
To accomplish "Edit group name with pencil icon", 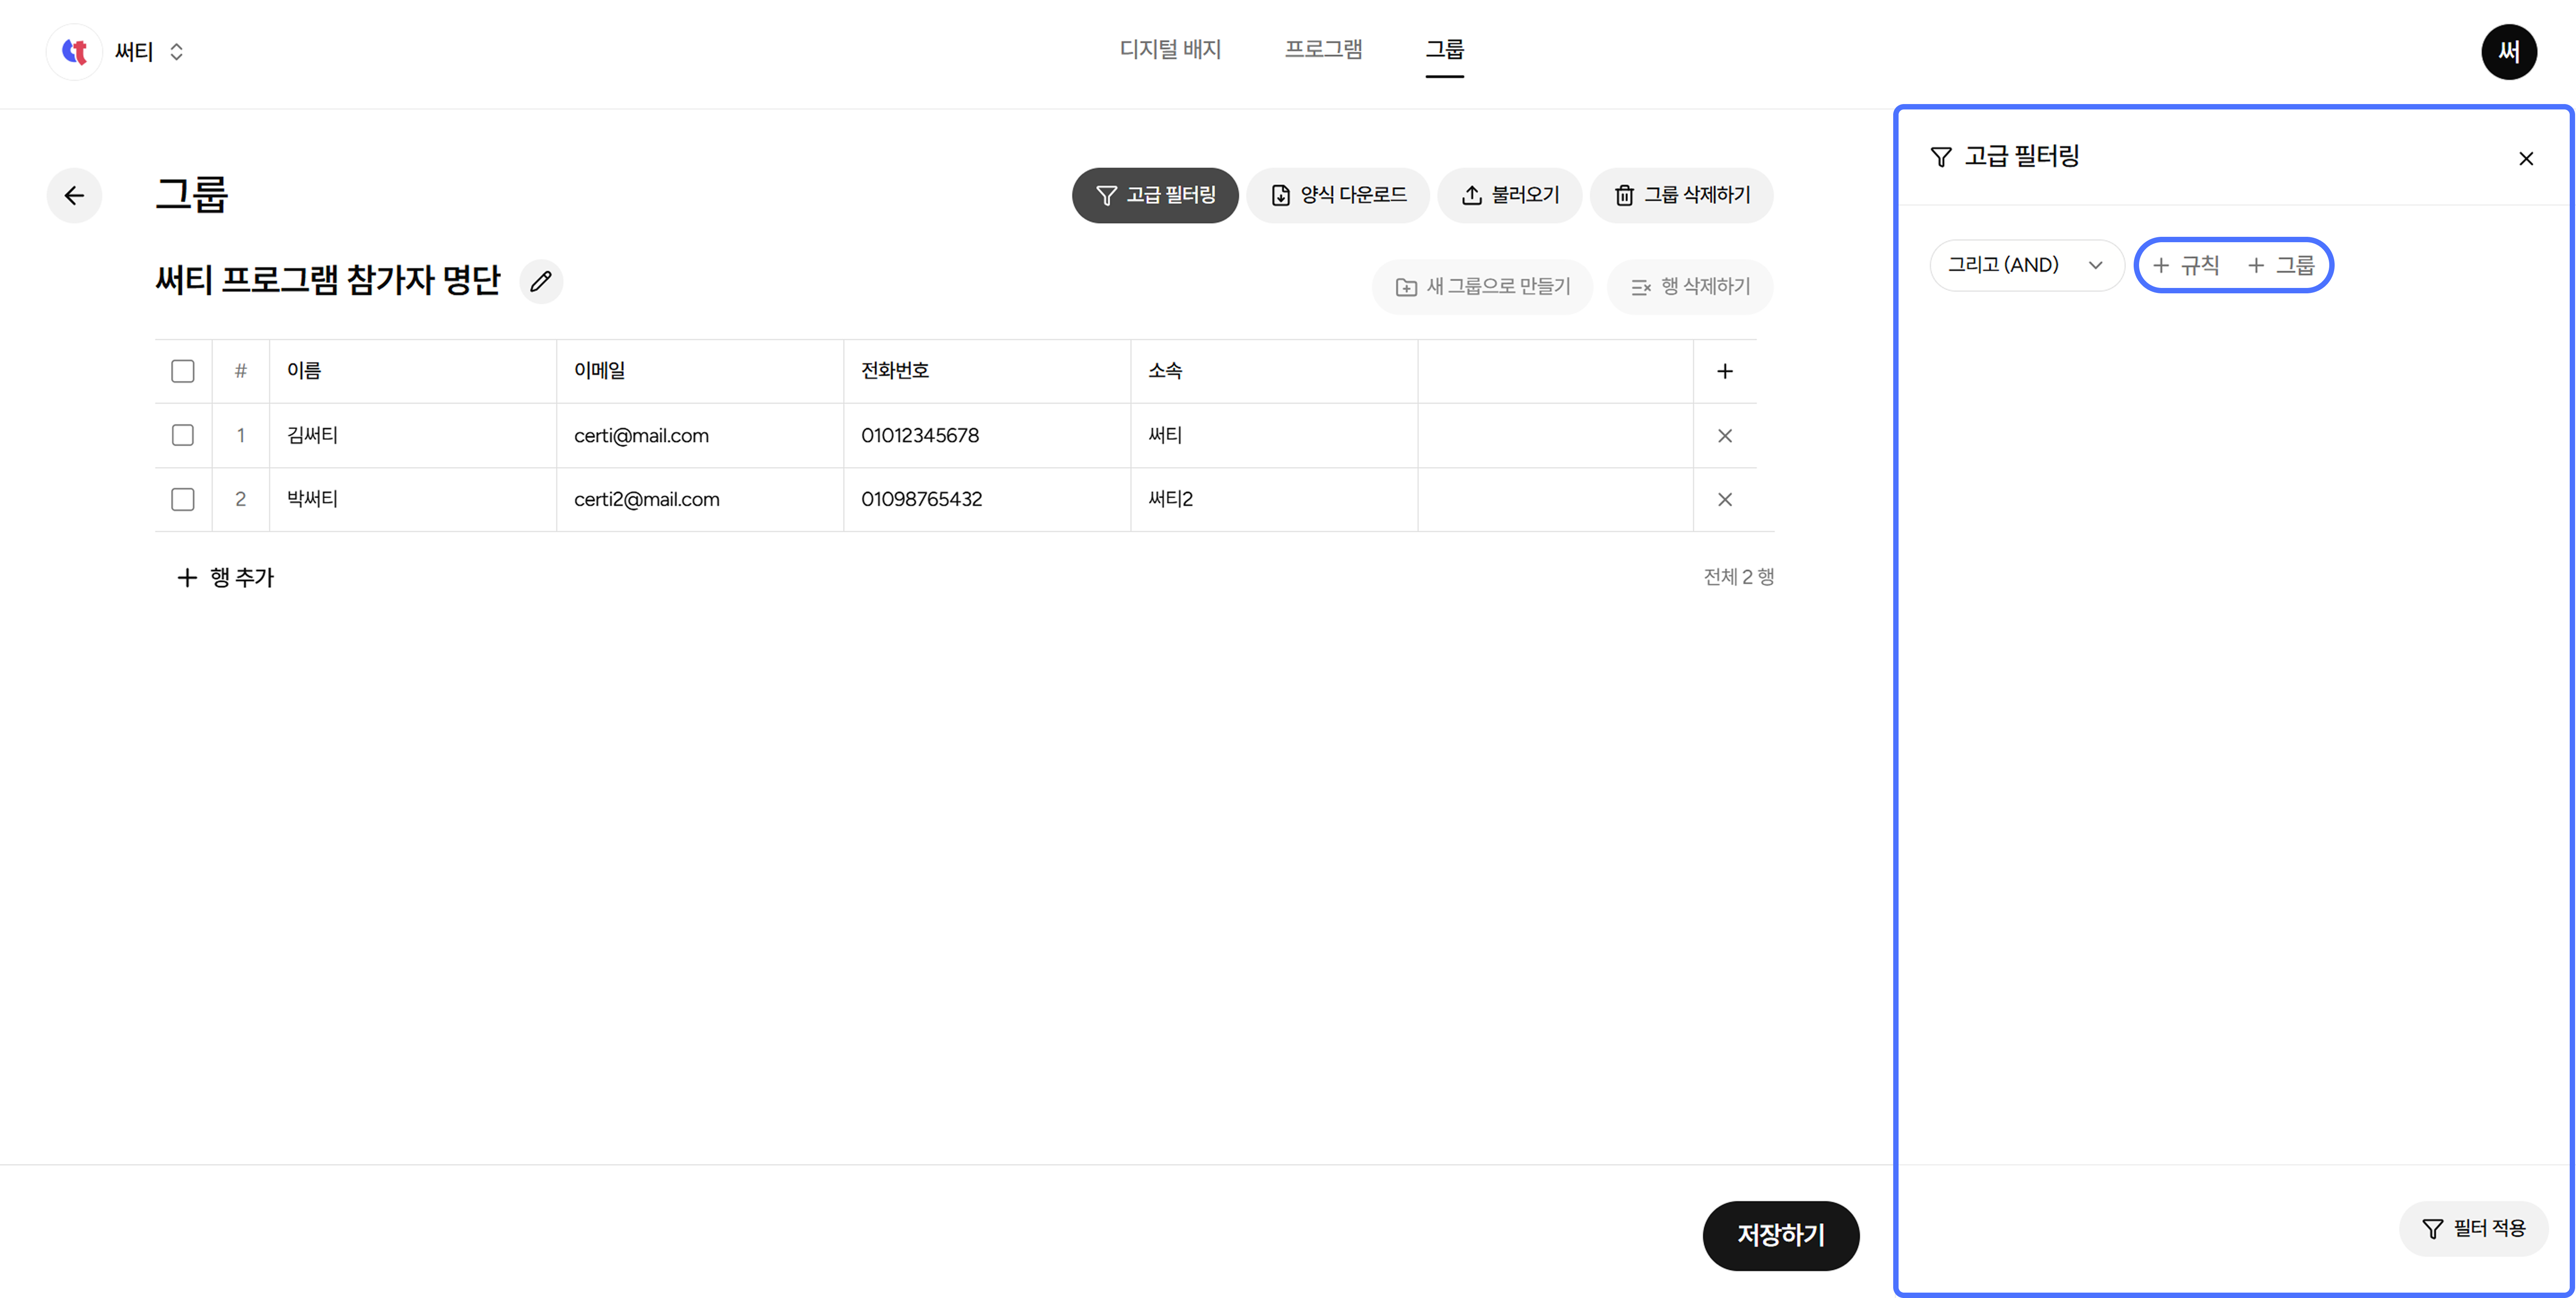I will (x=541, y=281).
